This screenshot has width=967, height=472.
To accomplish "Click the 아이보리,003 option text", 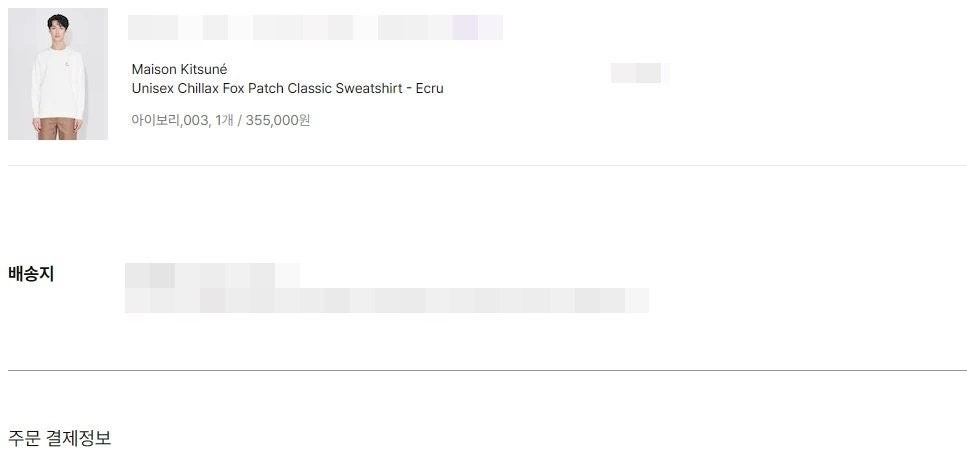I will (169, 120).
